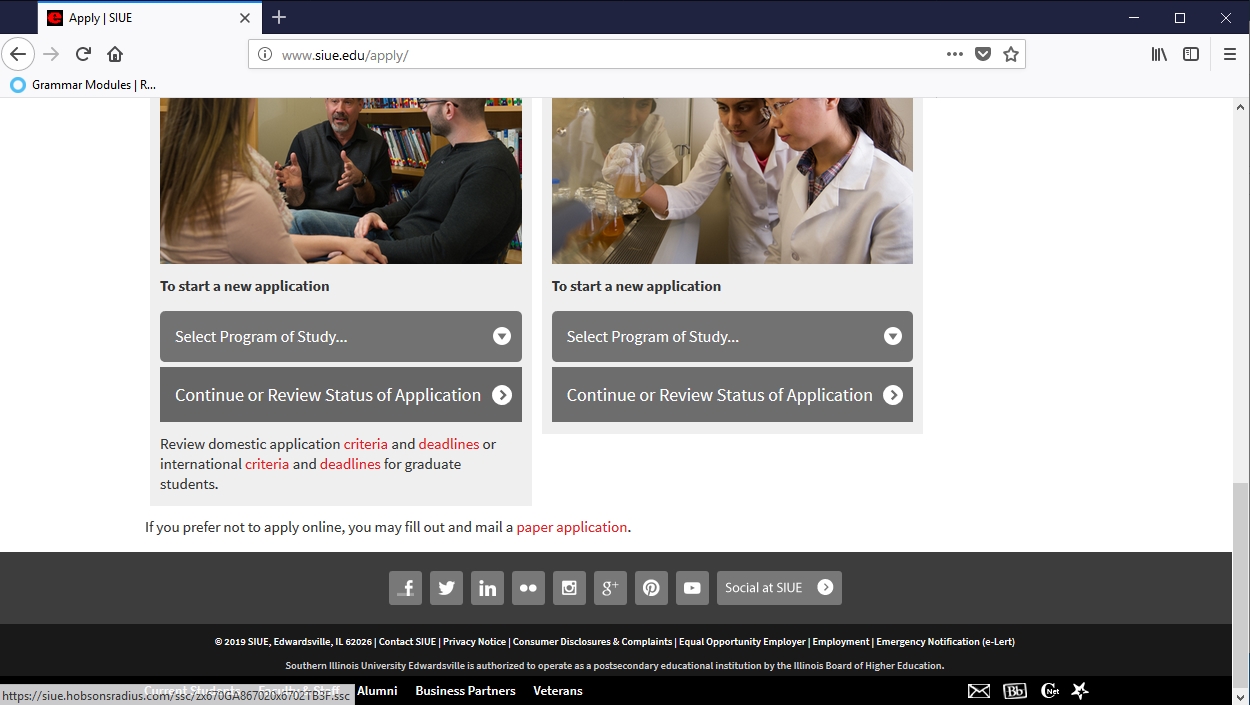Expand right Select Program of Study dropdown
1250x705 pixels.
[732, 337]
